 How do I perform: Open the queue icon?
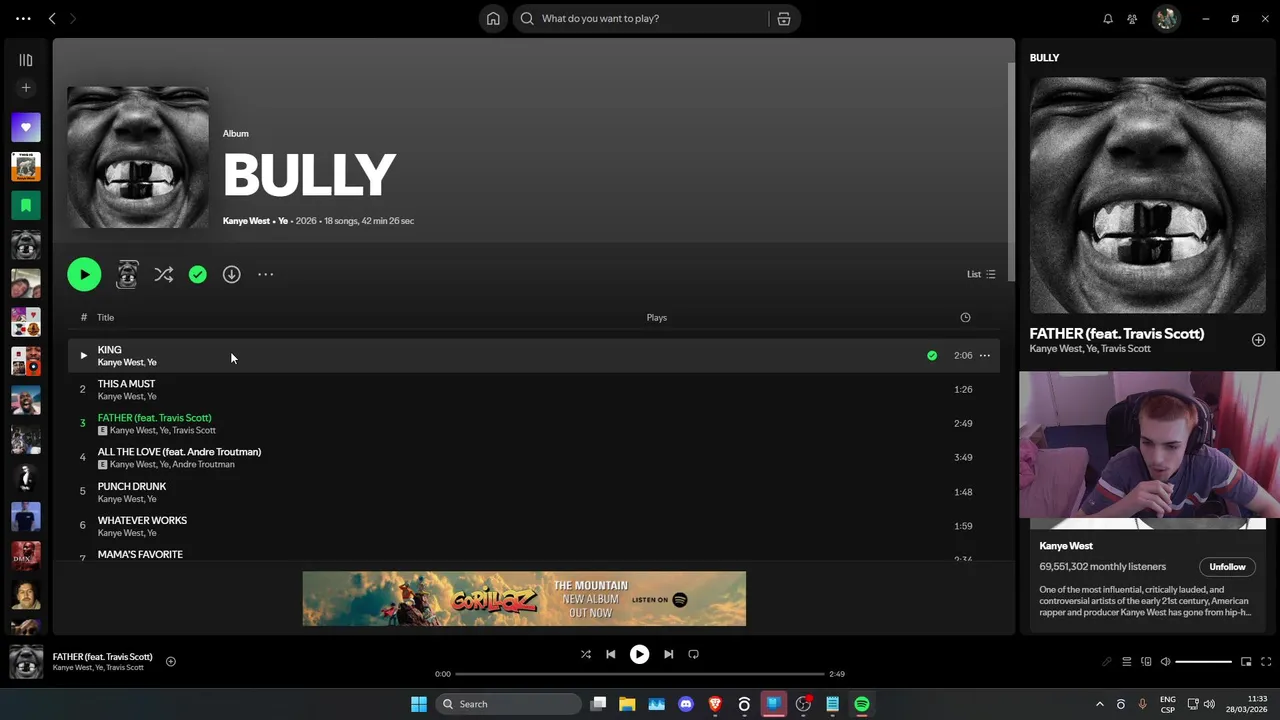pos(1126,662)
